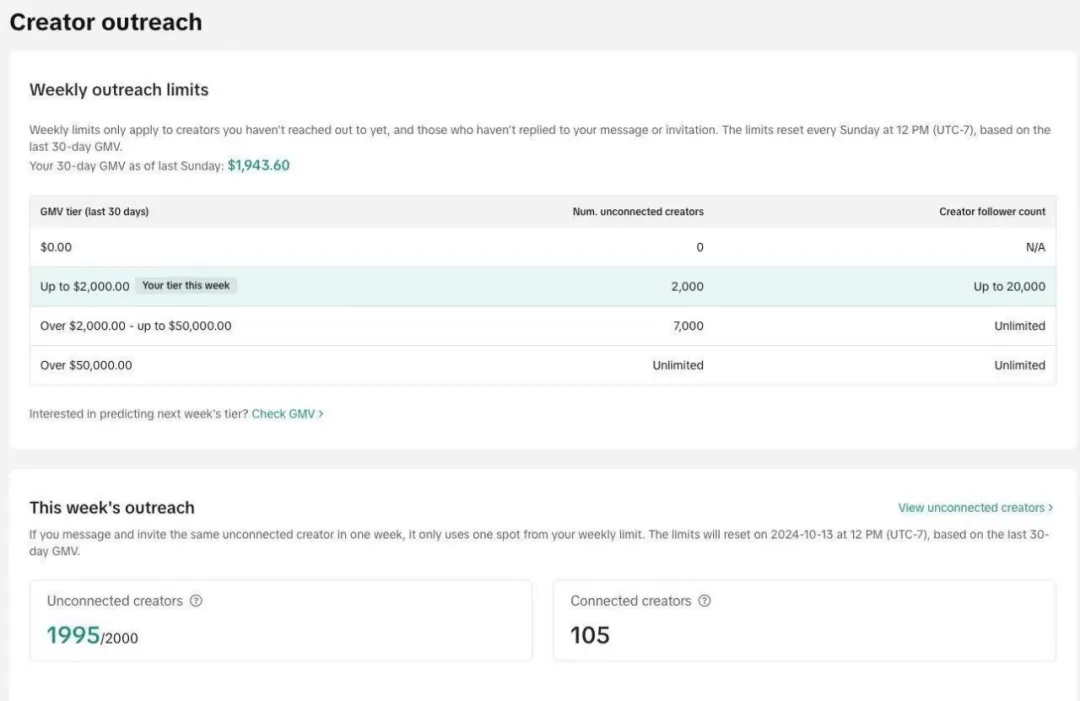This screenshot has width=1080, height=701.
Task: Click the 105 connected creators count
Action: click(x=590, y=636)
